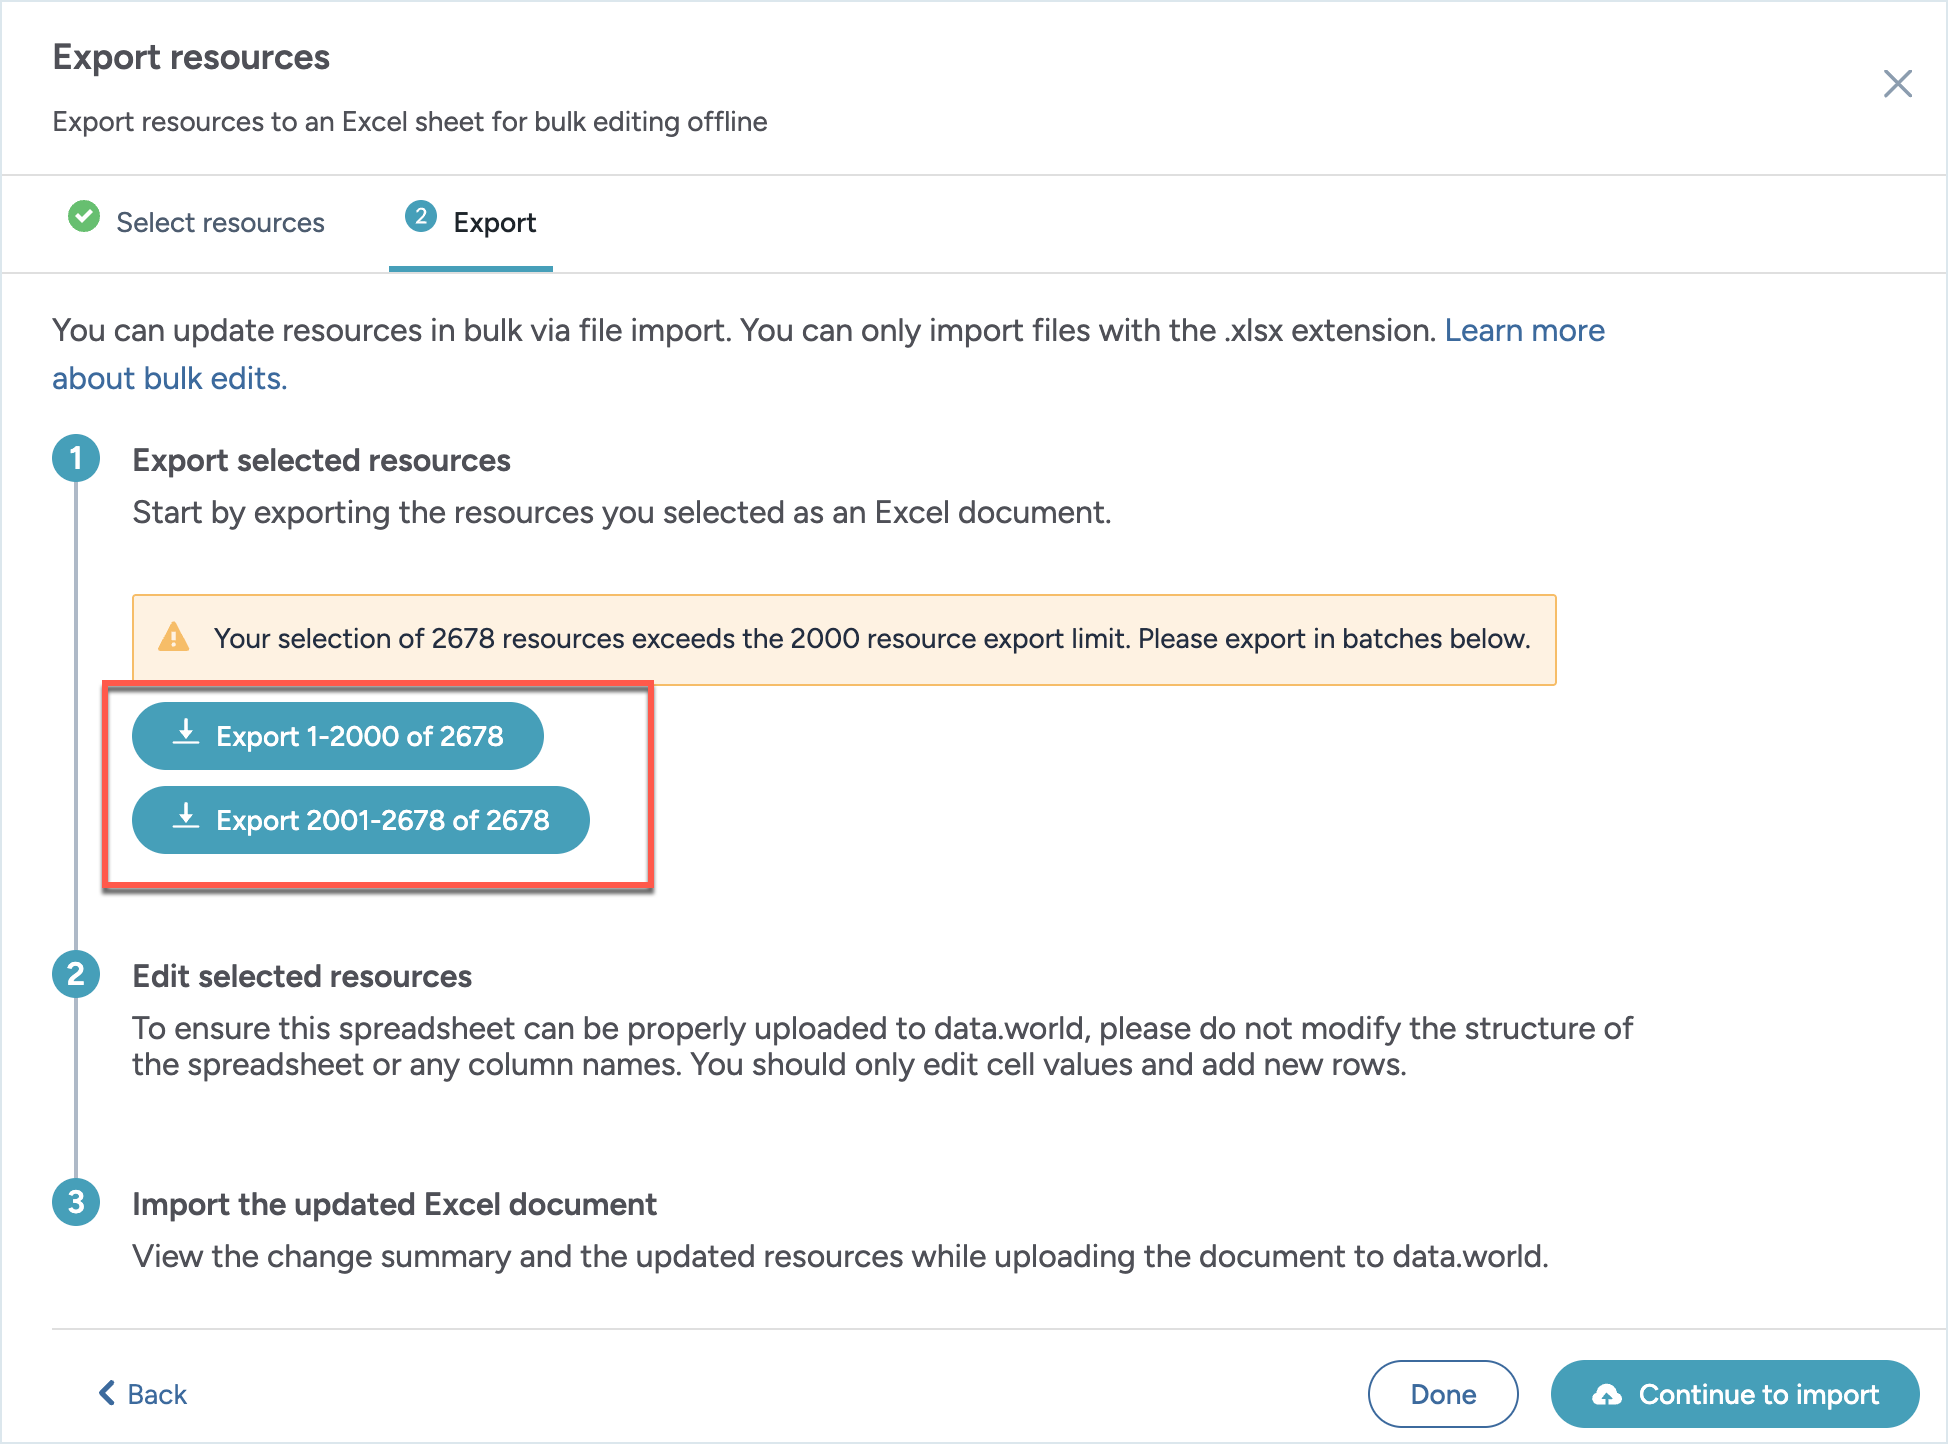Image resolution: width=1948 pixels, height=1444 pixels.
Task: Click the step 3 circle for Import document
Action: 76,1202
